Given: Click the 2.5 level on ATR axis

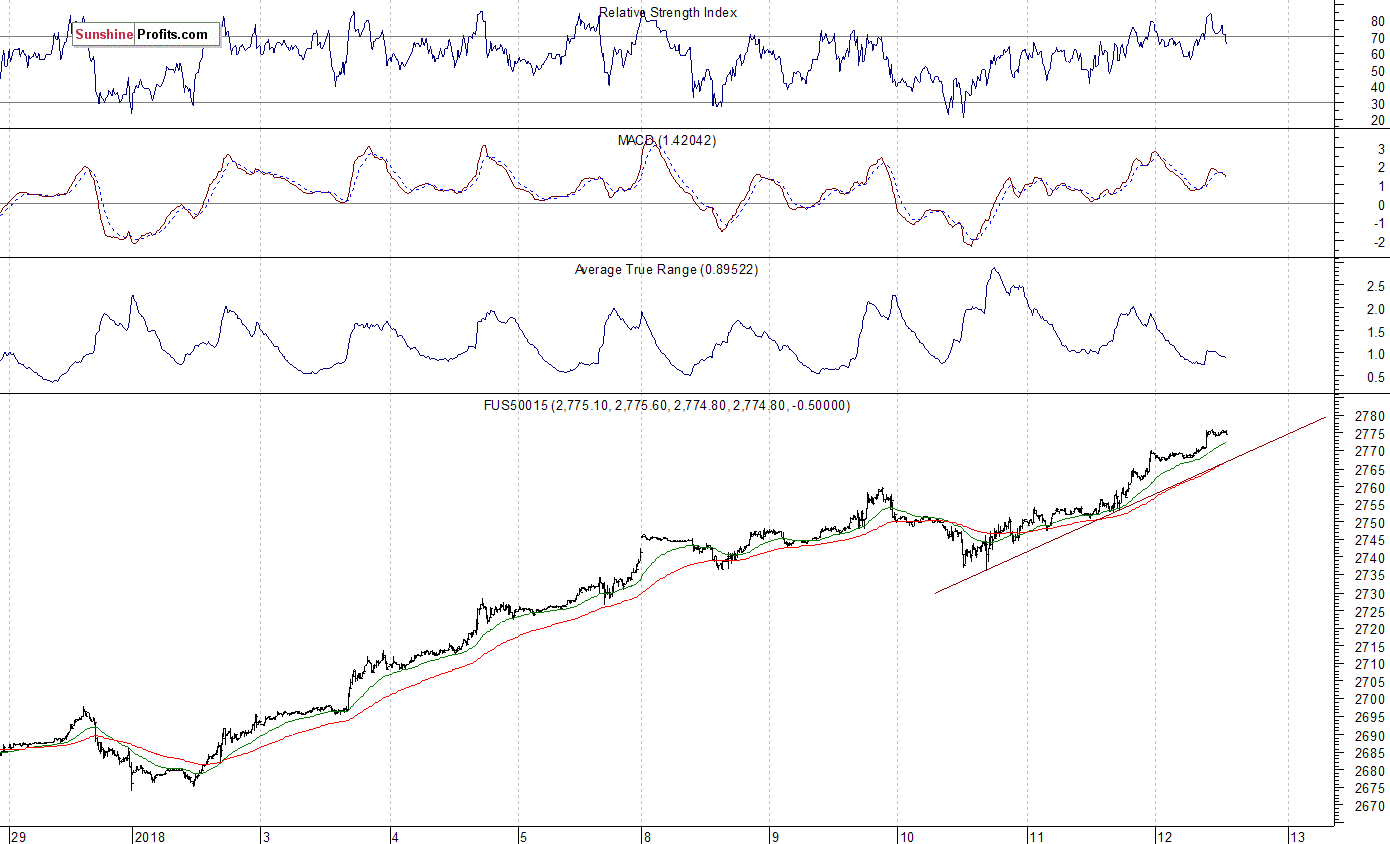Looking at the screenshot, I should [1376, 287].
